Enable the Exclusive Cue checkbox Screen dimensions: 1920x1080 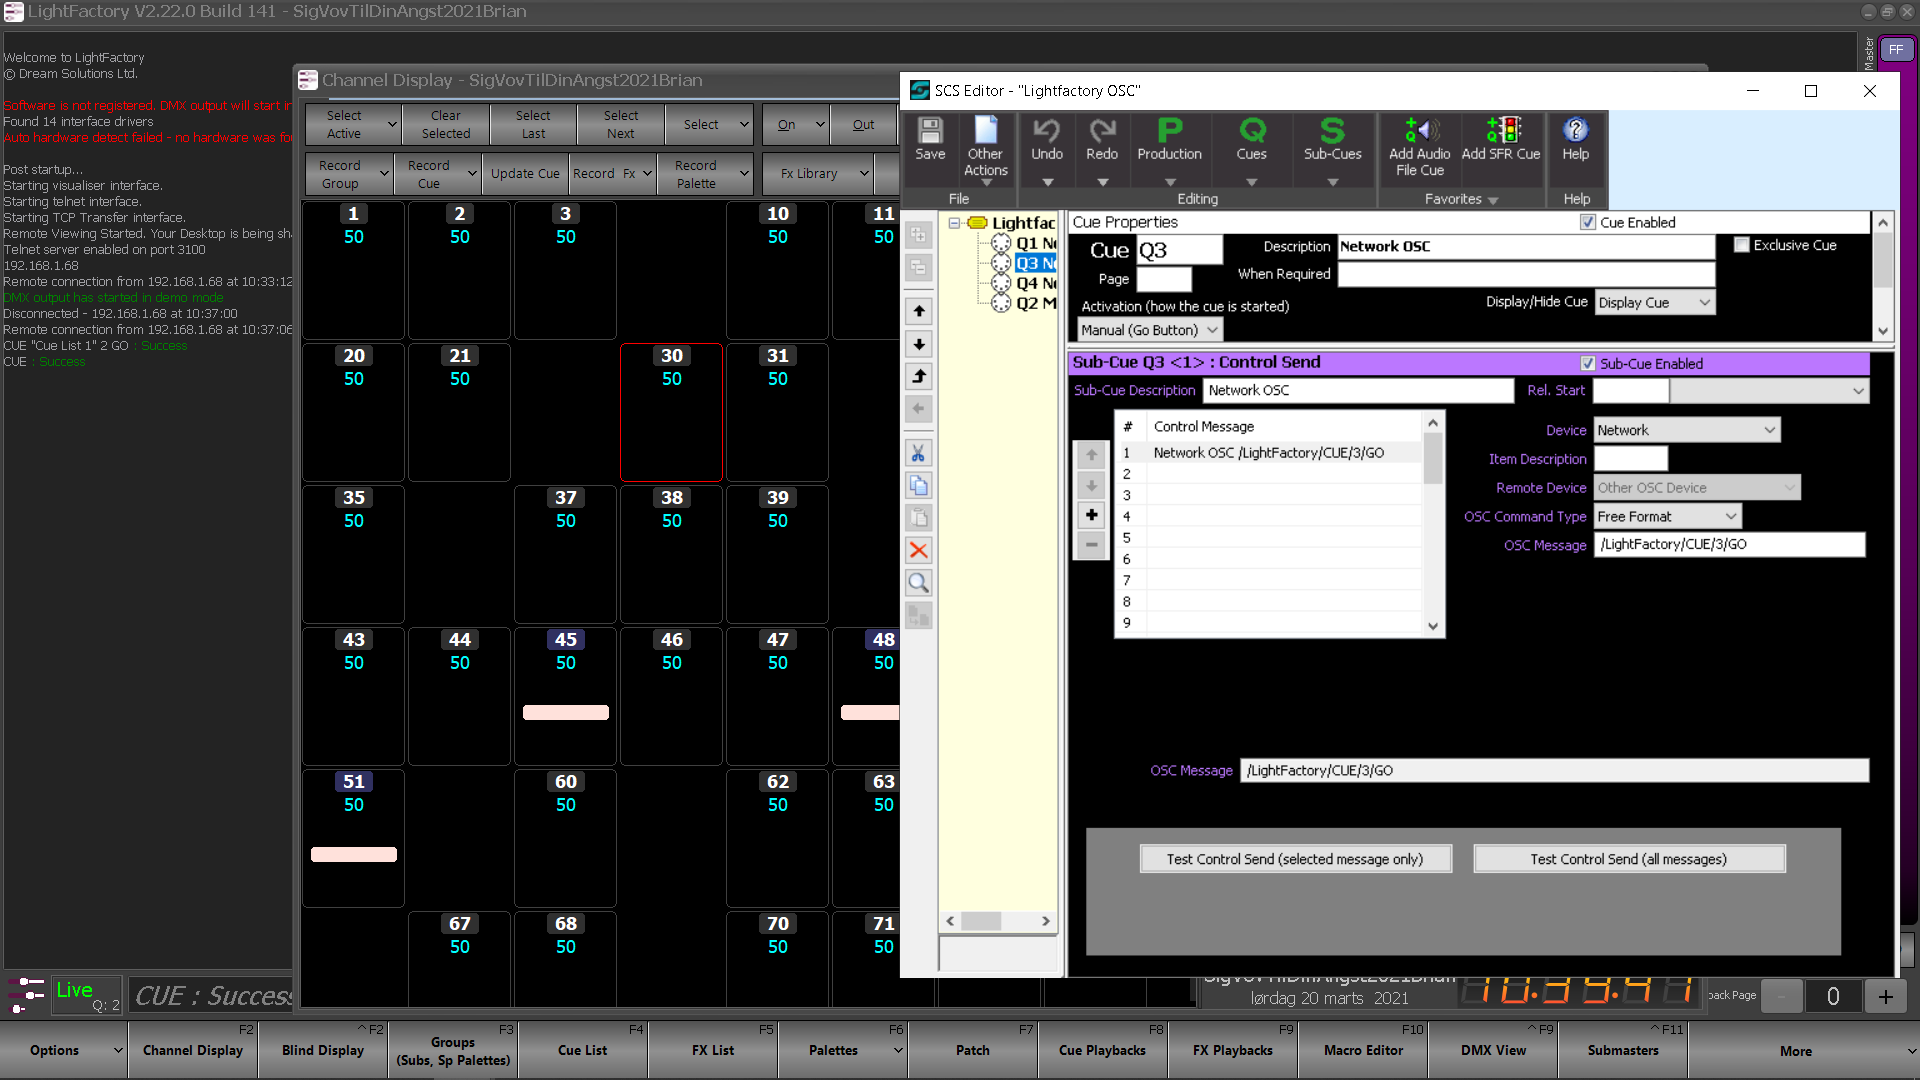pos(1742,245)
